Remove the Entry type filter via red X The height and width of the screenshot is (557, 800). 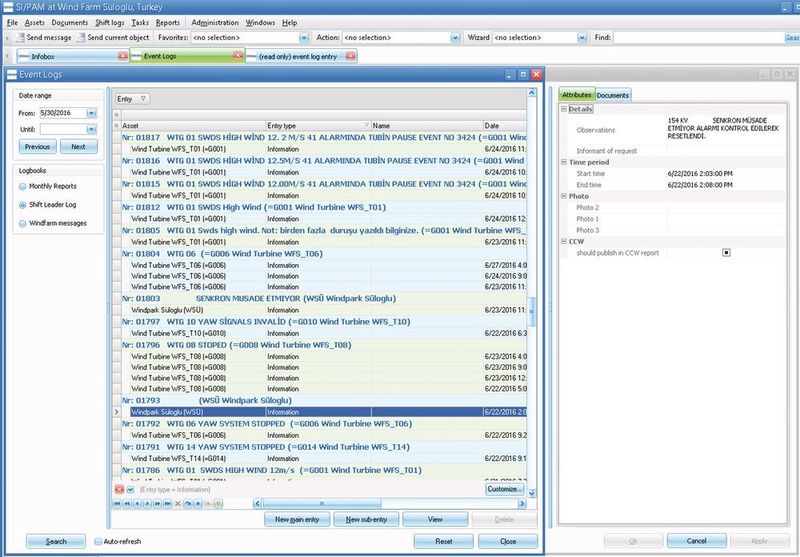(119, 489)
